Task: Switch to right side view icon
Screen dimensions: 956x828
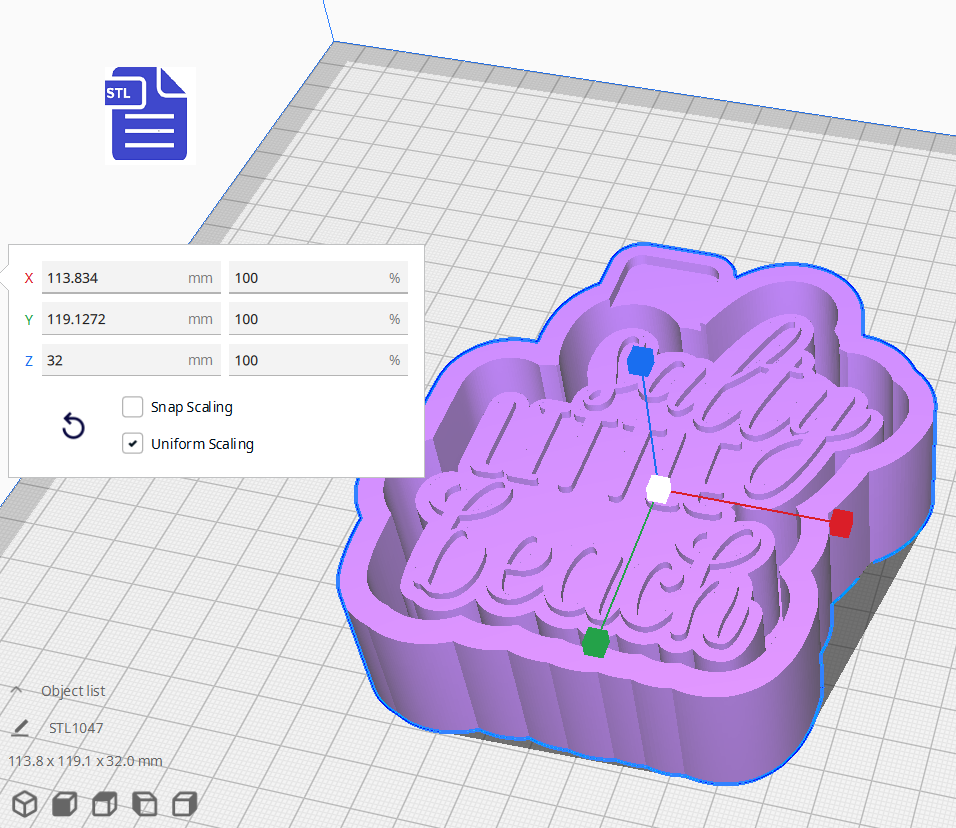Action: pyautogui.click(x=183, y=803)
